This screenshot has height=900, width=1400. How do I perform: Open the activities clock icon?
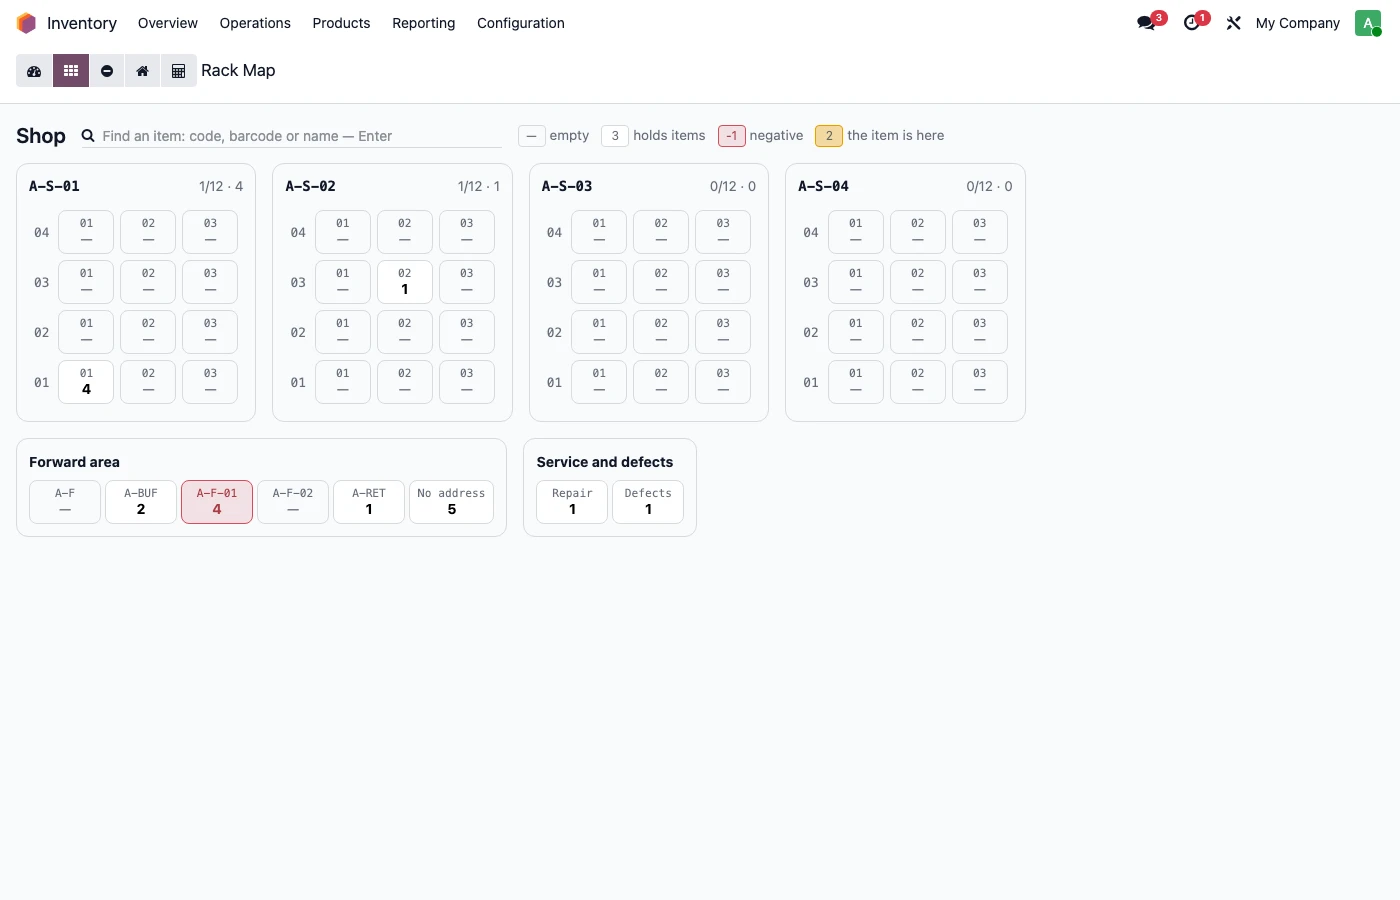tap(1191, 23)
